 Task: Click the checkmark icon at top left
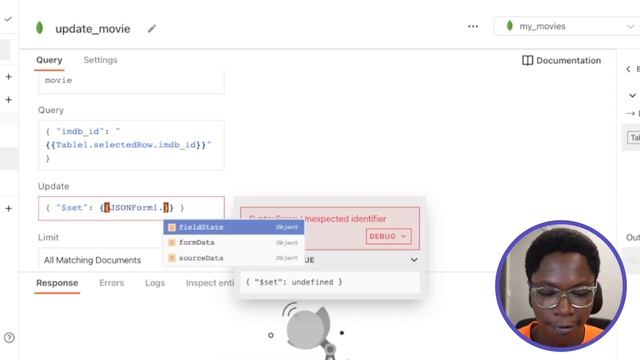tap(8, 19)
